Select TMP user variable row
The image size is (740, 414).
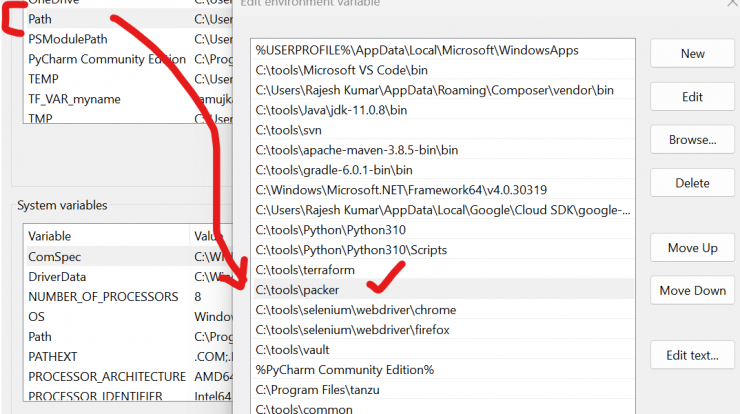click(x=128, y=117)
